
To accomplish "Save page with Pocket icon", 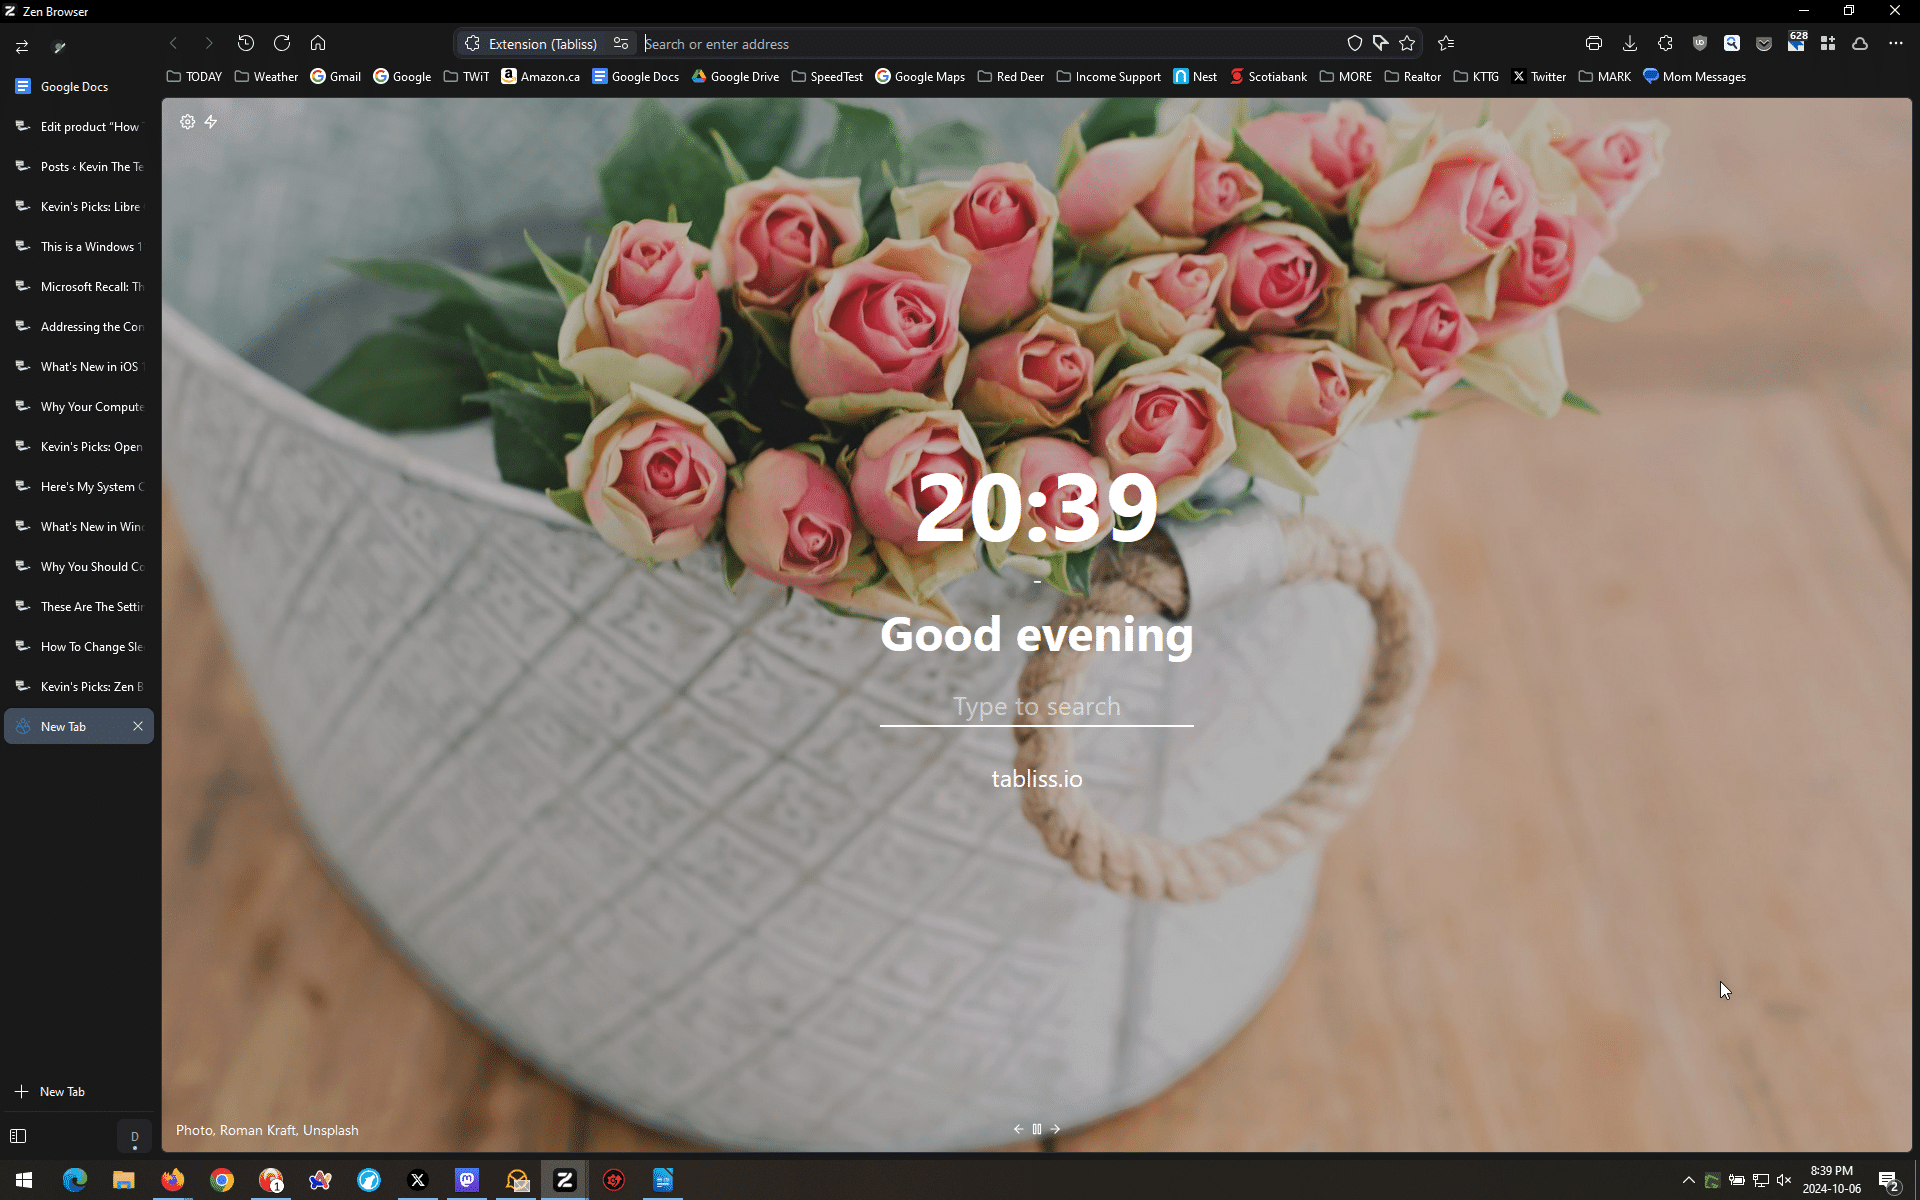I will [1764, 43].
